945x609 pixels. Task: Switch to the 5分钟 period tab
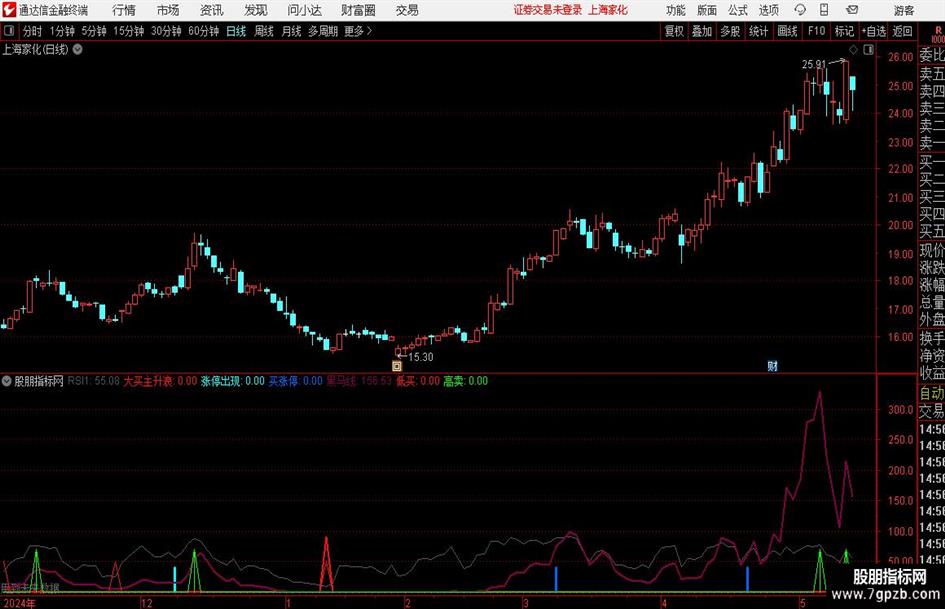tap(94, 31)
